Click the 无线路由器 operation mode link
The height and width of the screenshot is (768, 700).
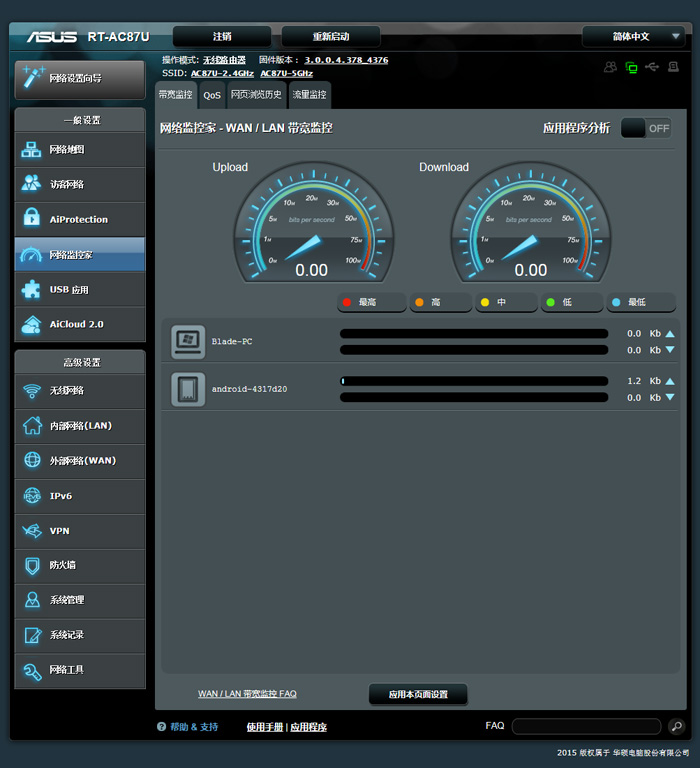224,60
